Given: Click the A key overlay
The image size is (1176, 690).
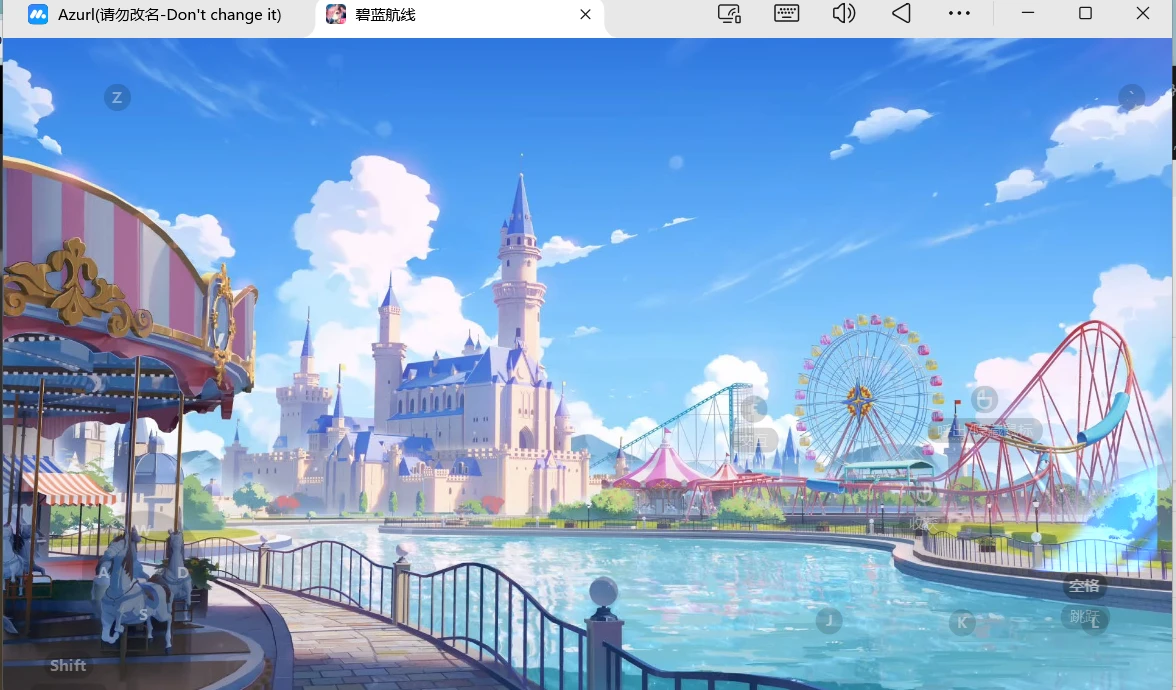Looking at the screenshot, I should (x=104, y=572).
